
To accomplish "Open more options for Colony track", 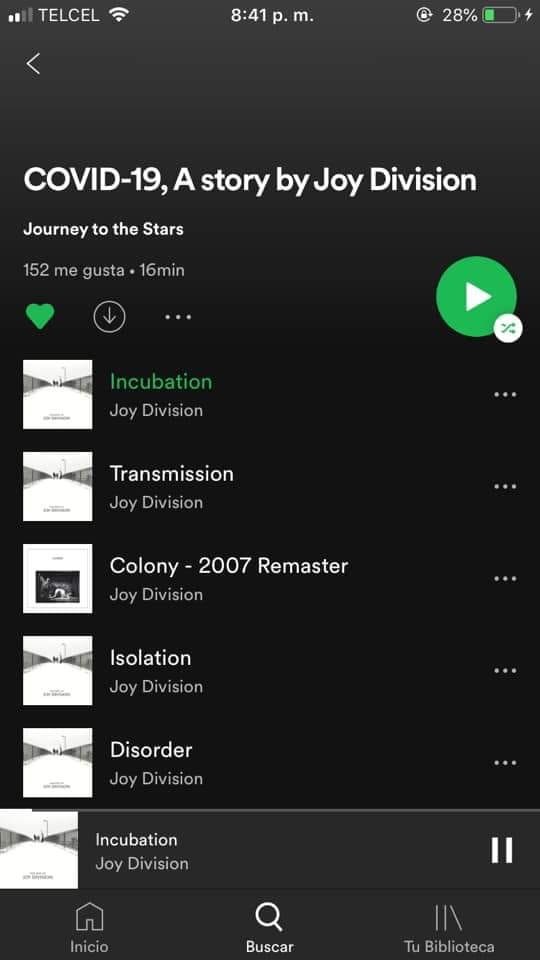I will pyautogui.click(x=505, y=579).
